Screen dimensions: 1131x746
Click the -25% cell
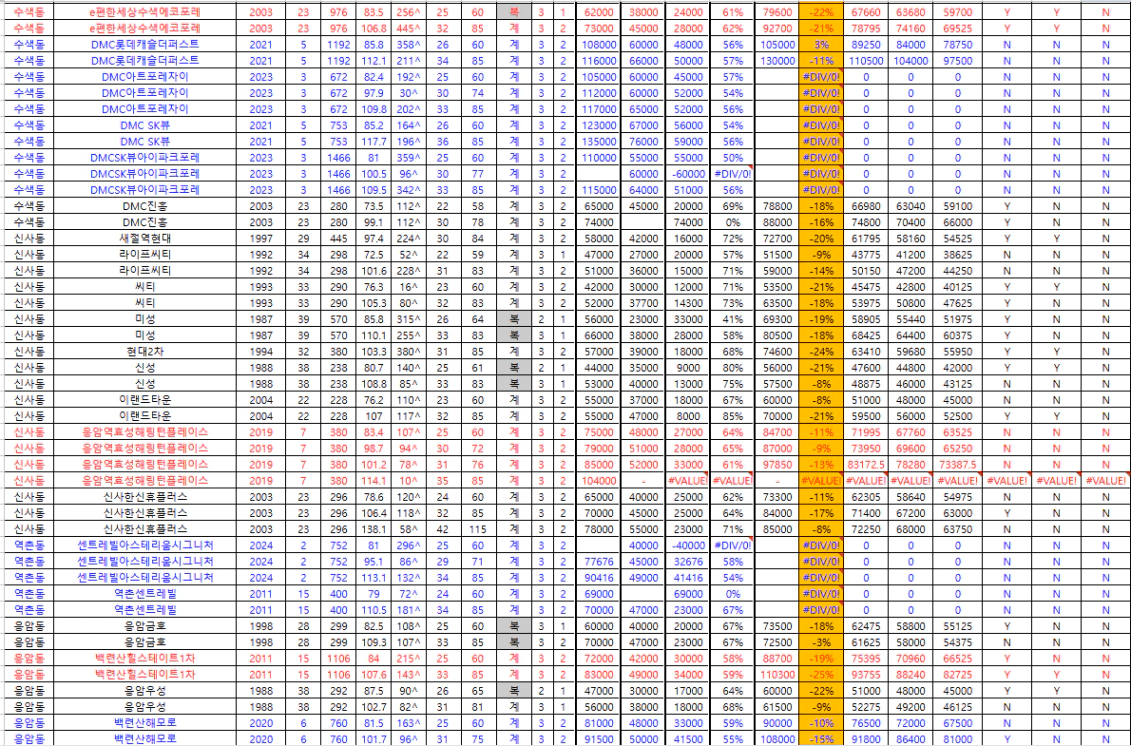tap(821, 675)
